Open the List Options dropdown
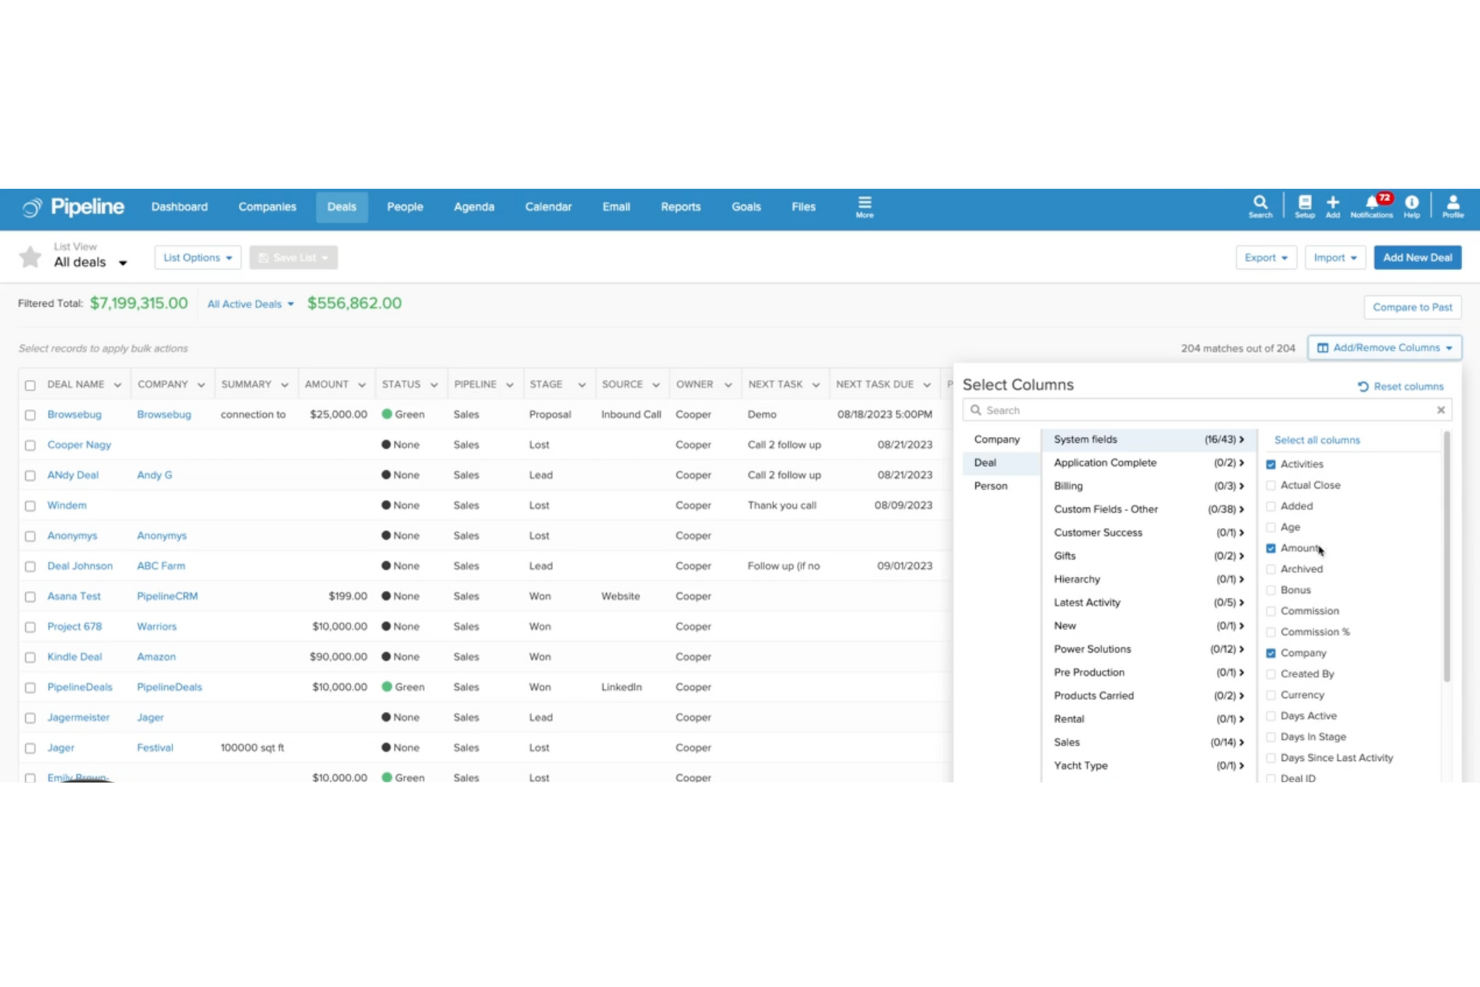 click(x=198, y=258)
